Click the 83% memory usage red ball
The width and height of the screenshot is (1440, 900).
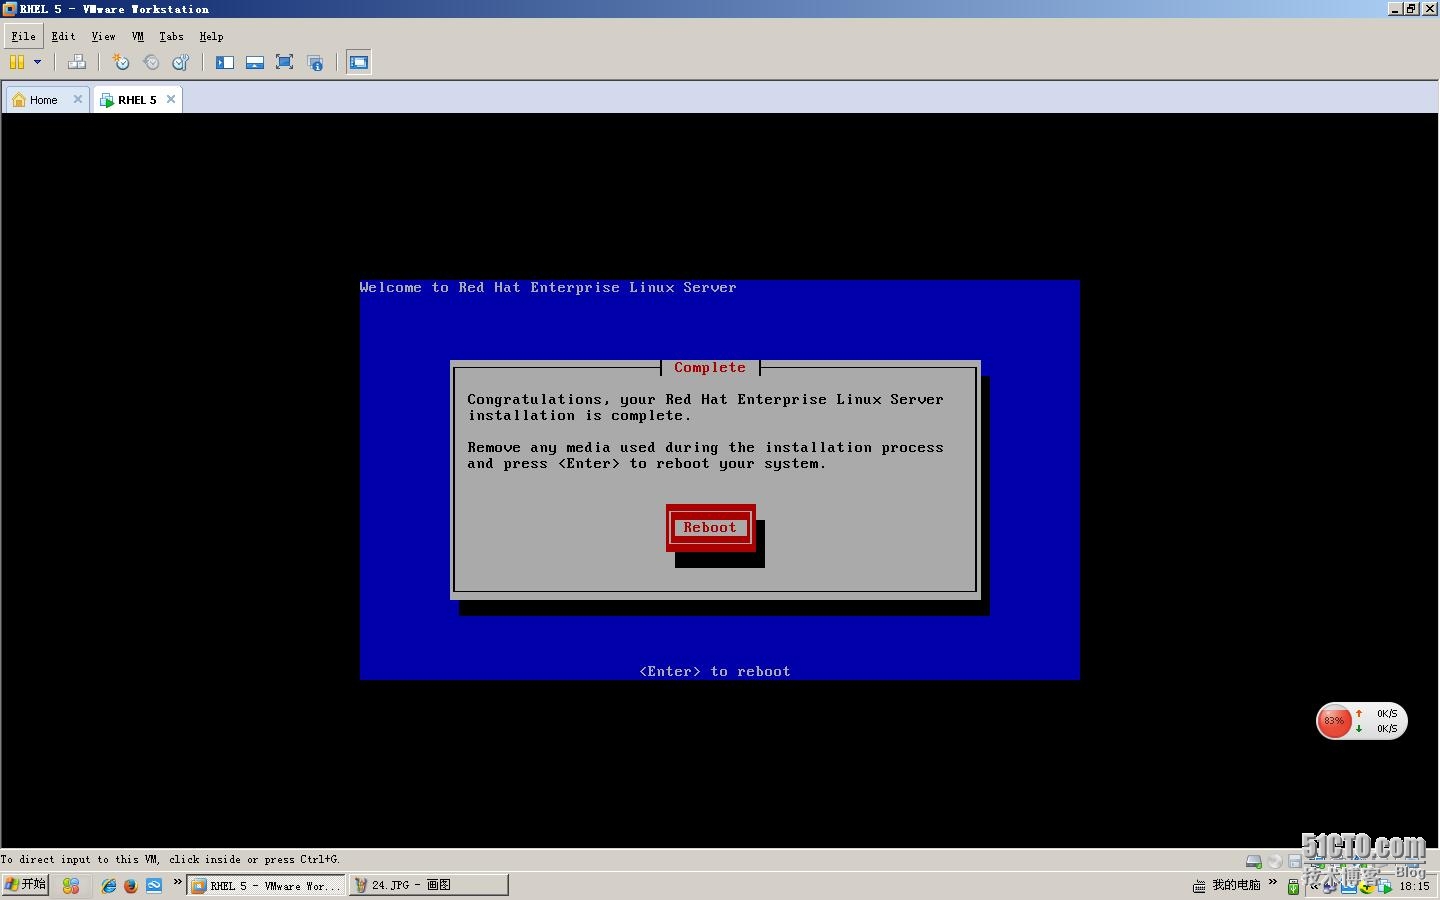(x=1334, y=721)
